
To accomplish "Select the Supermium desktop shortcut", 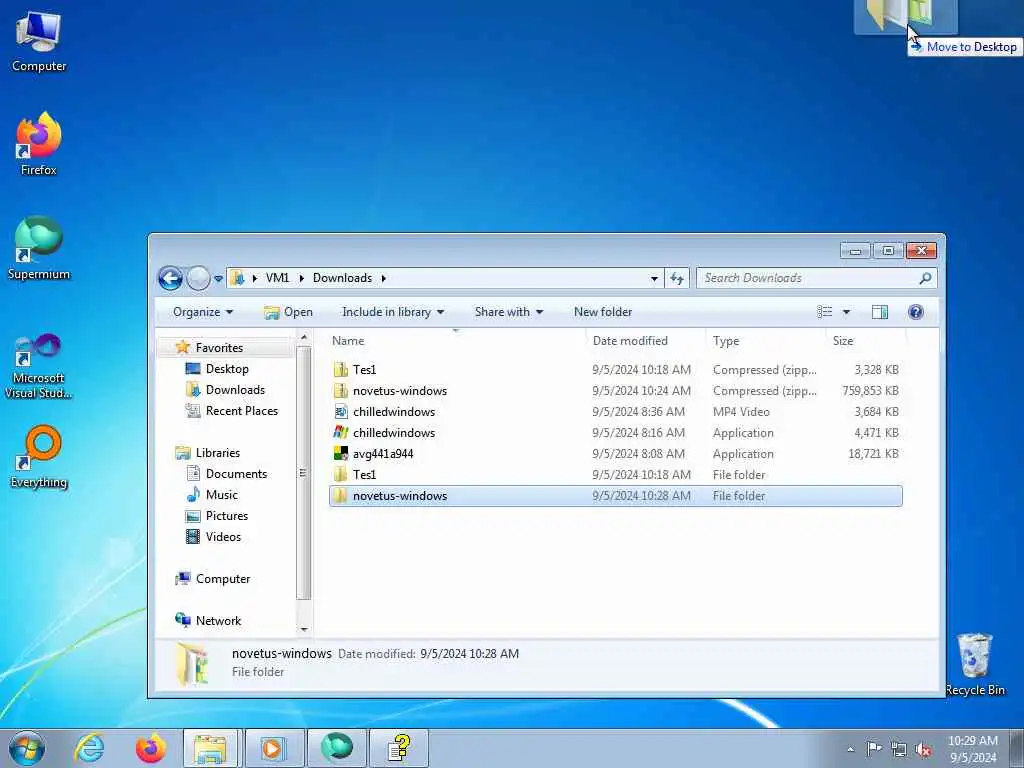I will (39, 248).
